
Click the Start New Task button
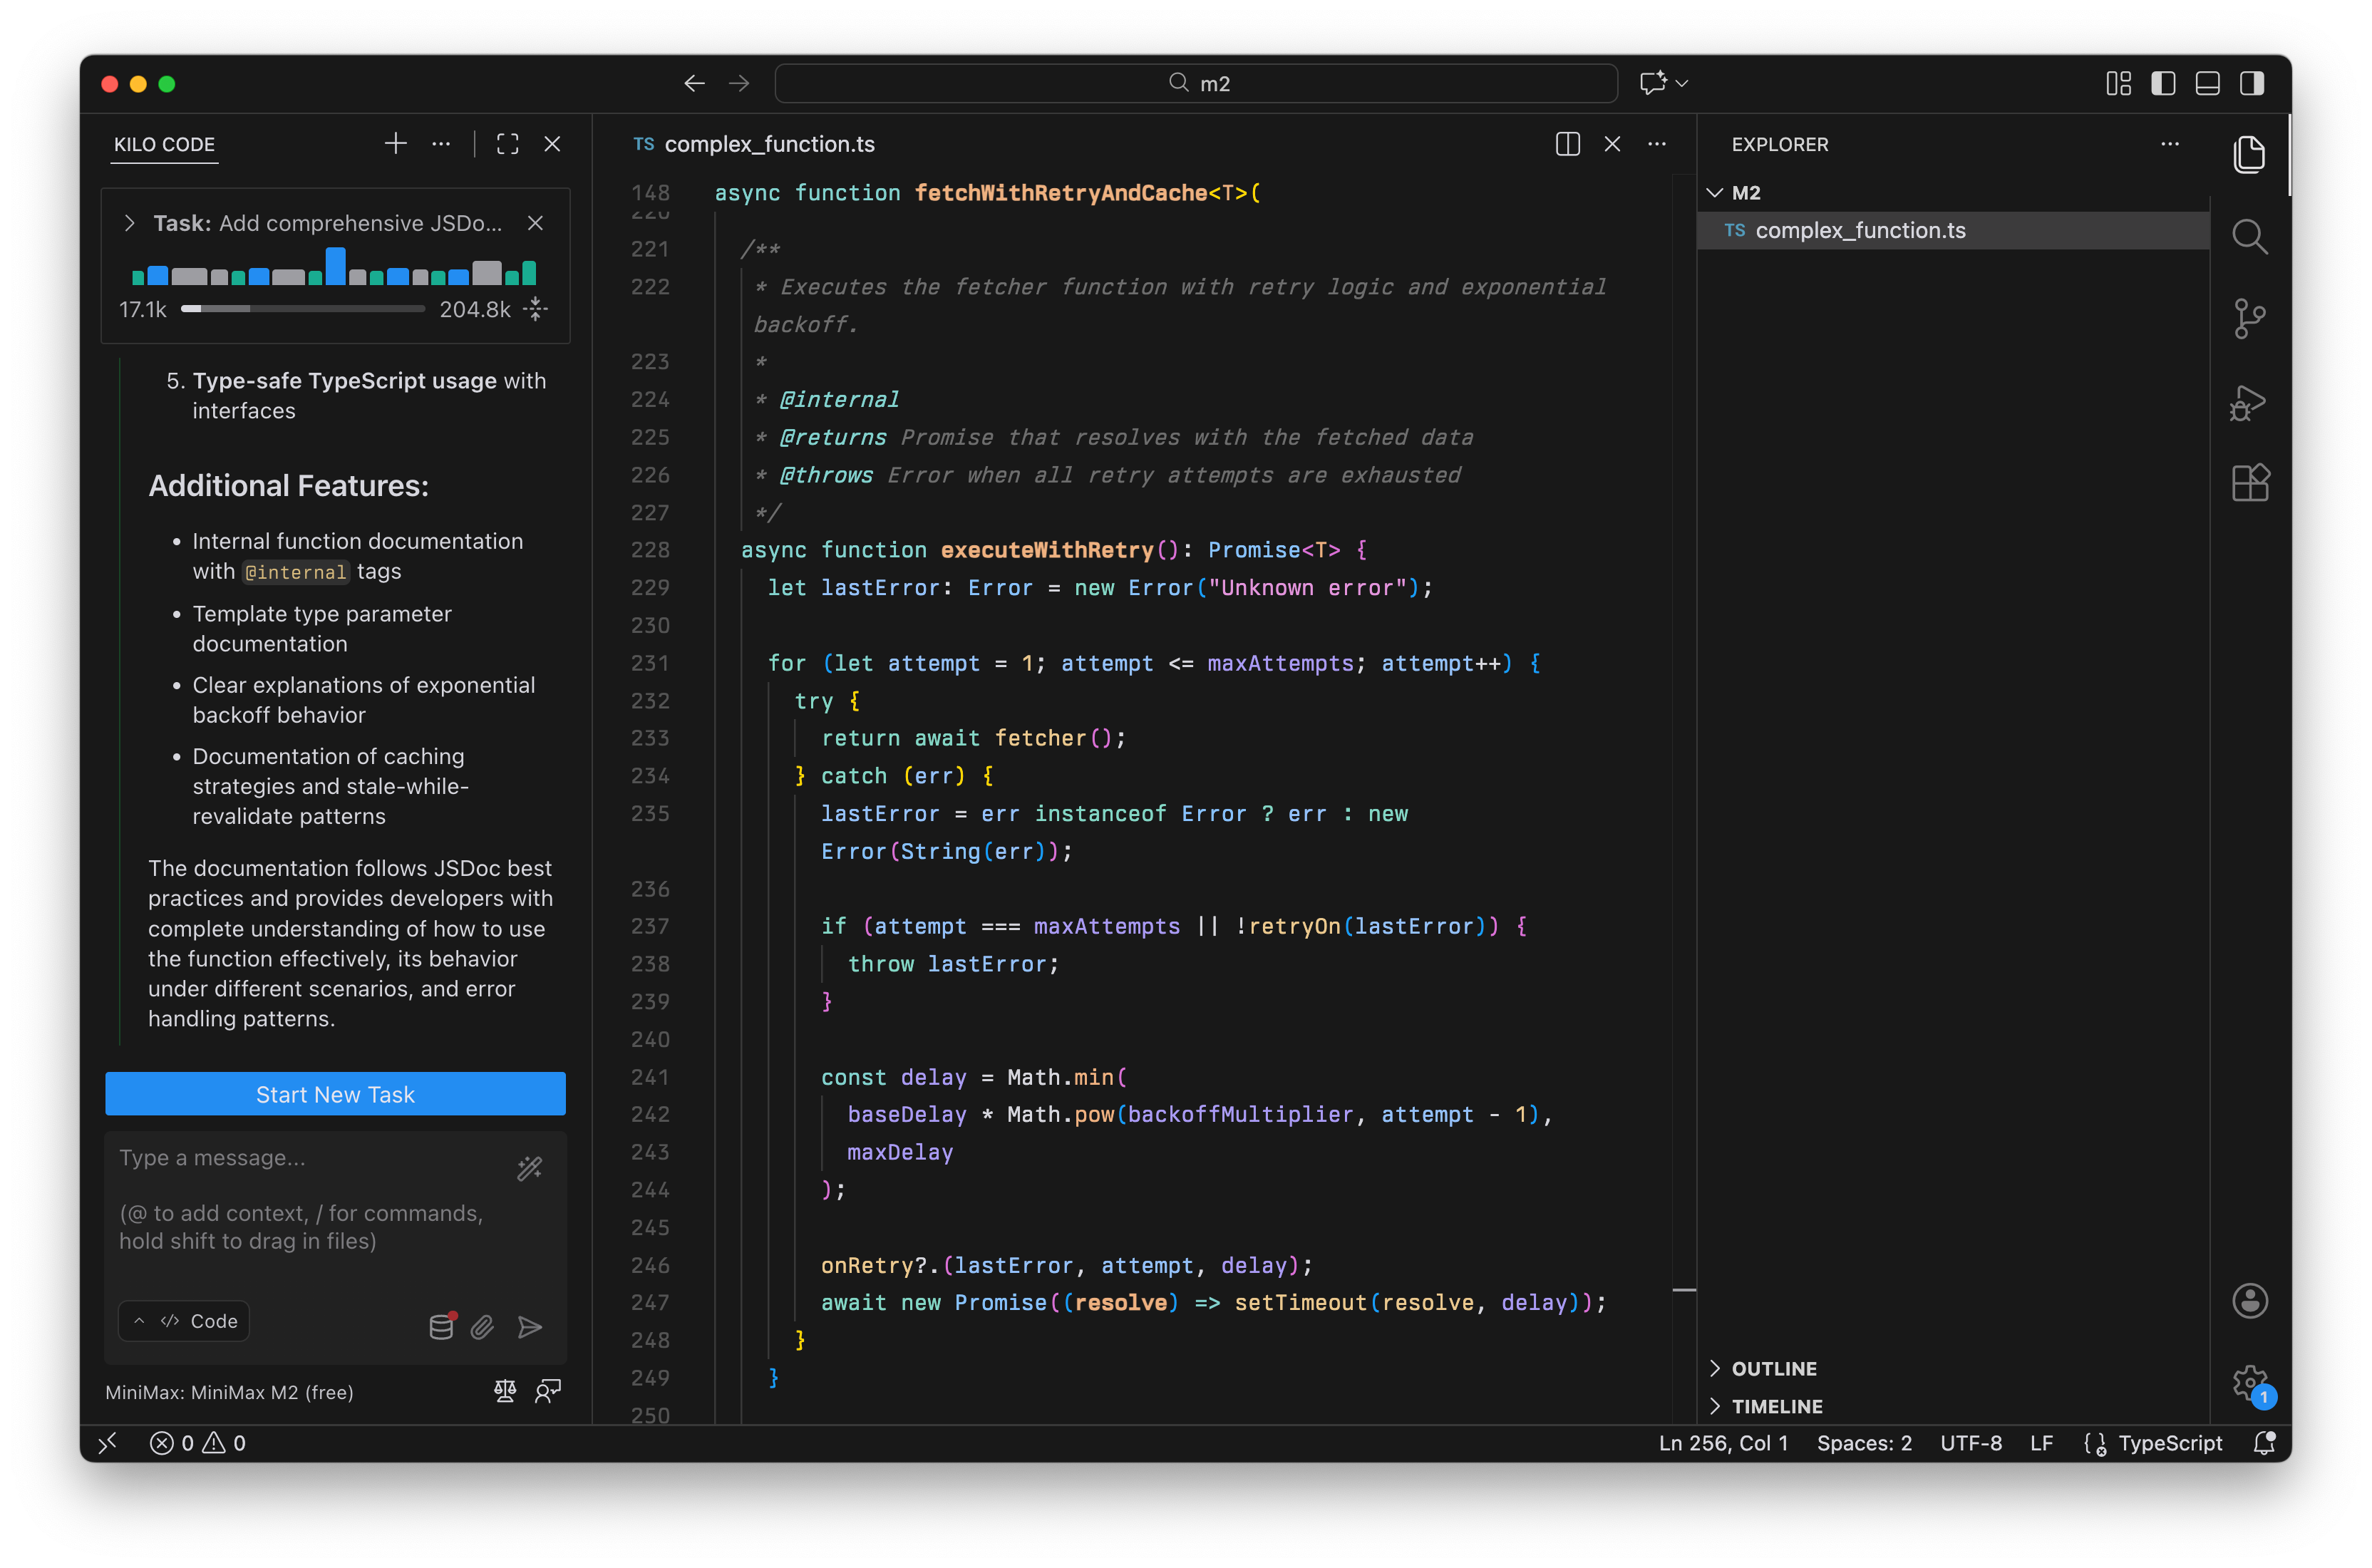point(335,1094)
